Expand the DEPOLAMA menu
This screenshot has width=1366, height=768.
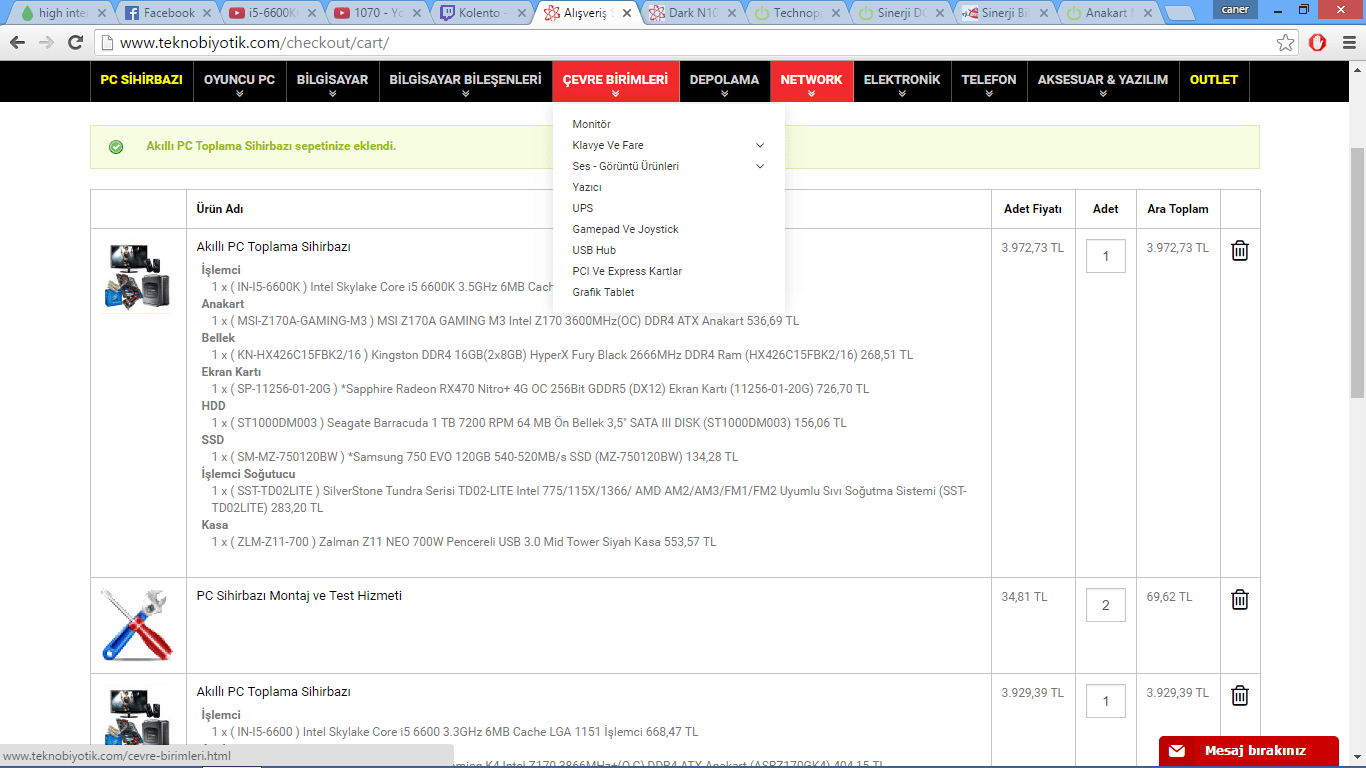click(724, 81)
